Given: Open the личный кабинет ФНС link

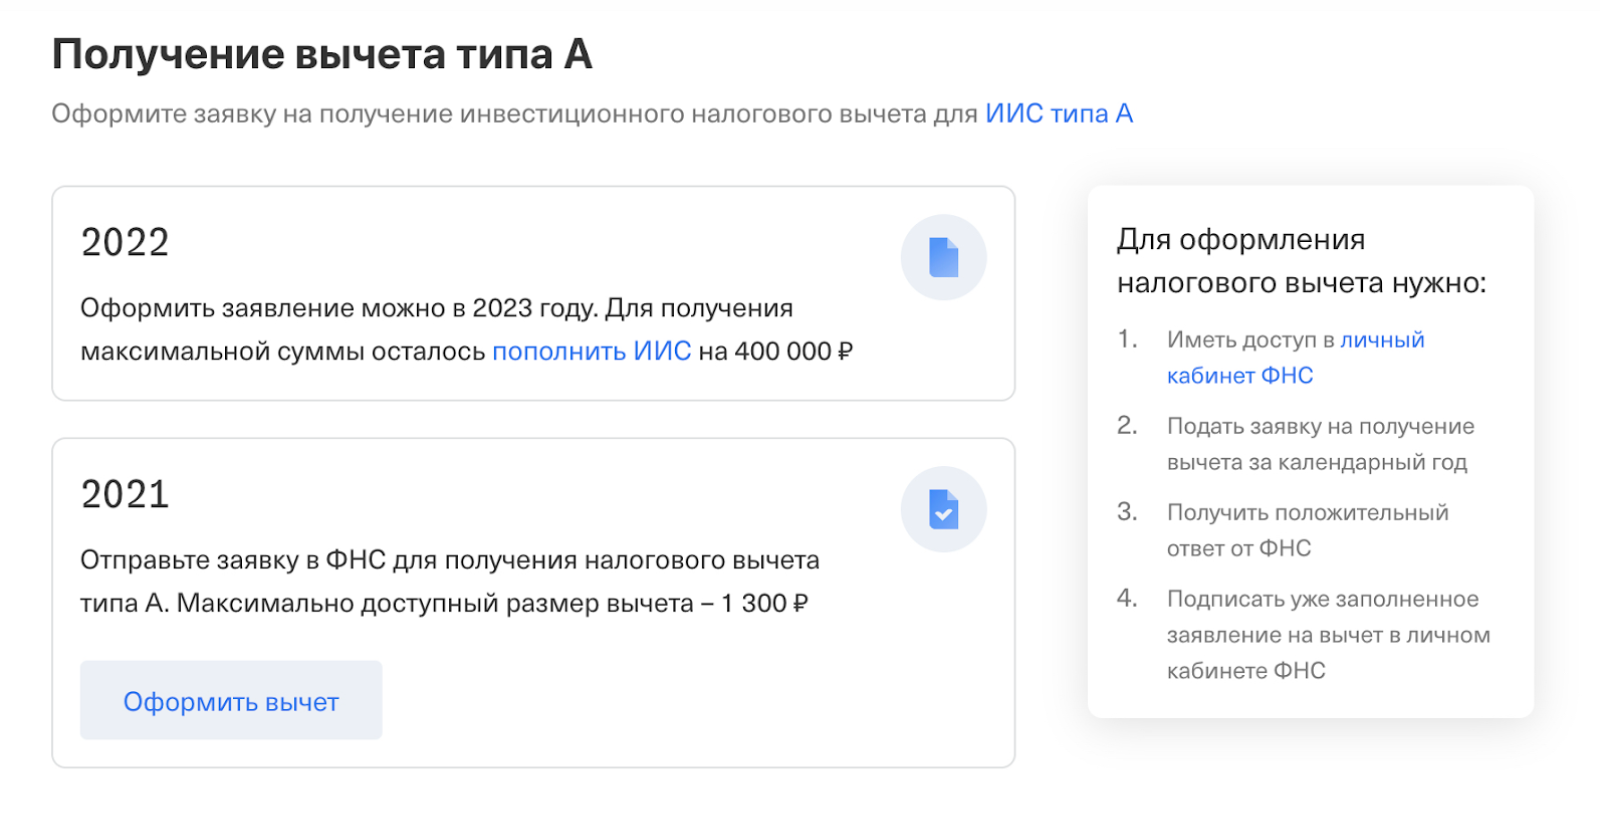Looking at the screenshot, I should pos(1295,357).
